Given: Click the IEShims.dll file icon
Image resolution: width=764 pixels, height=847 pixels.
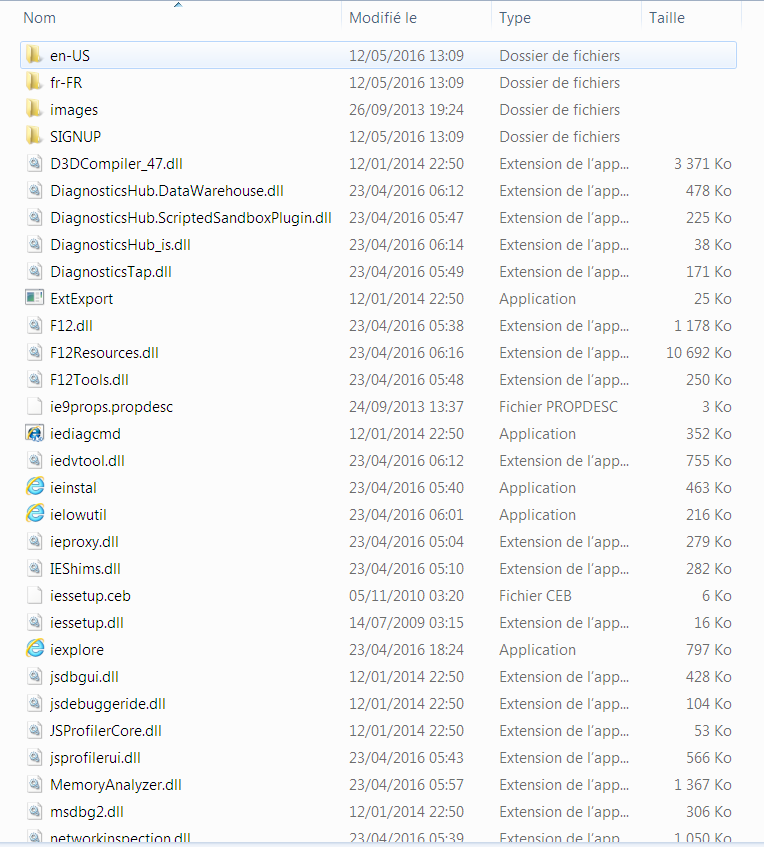Looking at the screenshot, I should (x=35, y=568).
